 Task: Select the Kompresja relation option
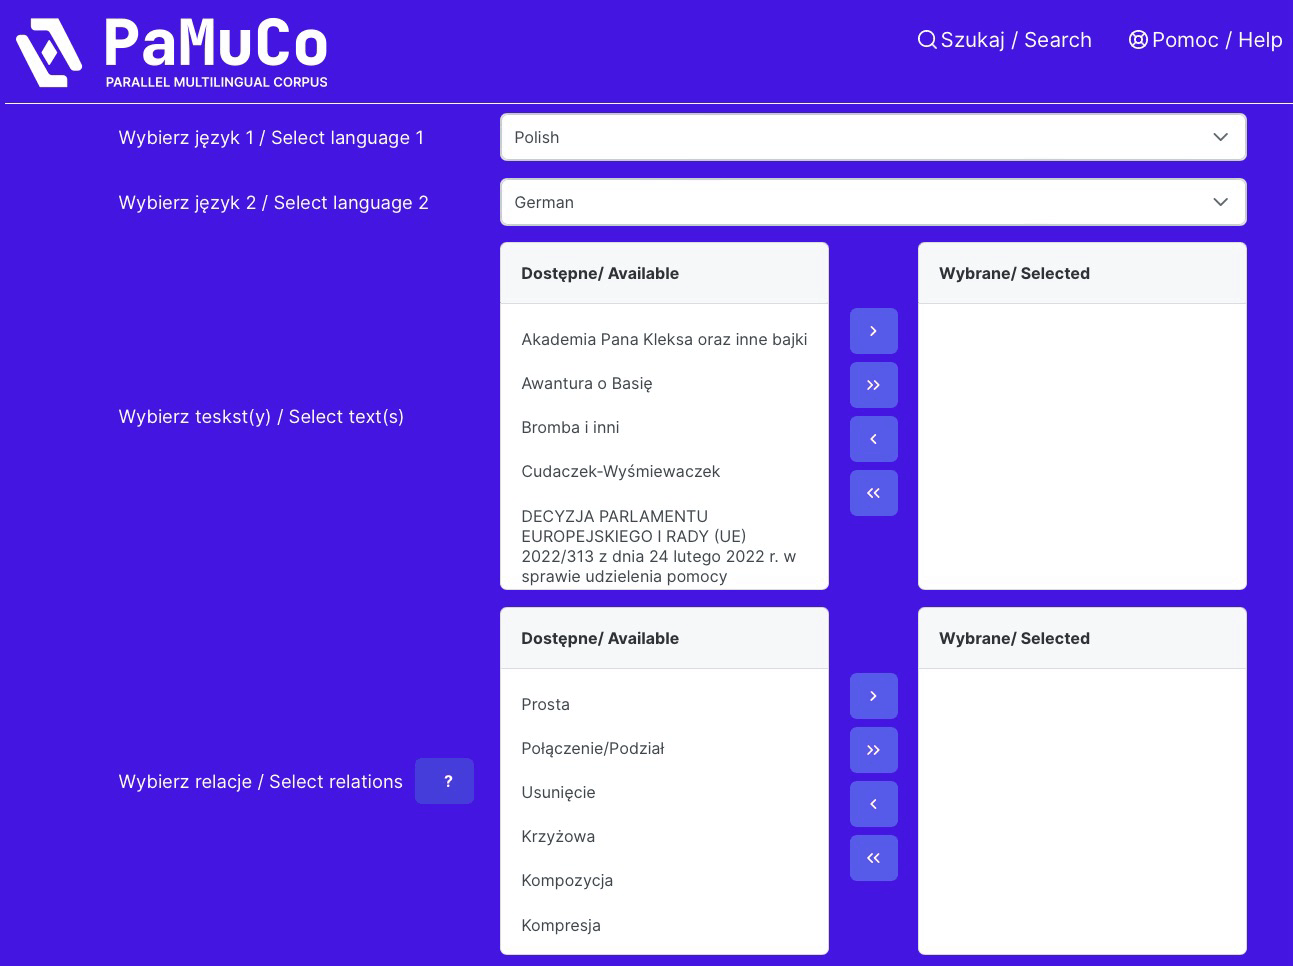click(x=560, y=926)
